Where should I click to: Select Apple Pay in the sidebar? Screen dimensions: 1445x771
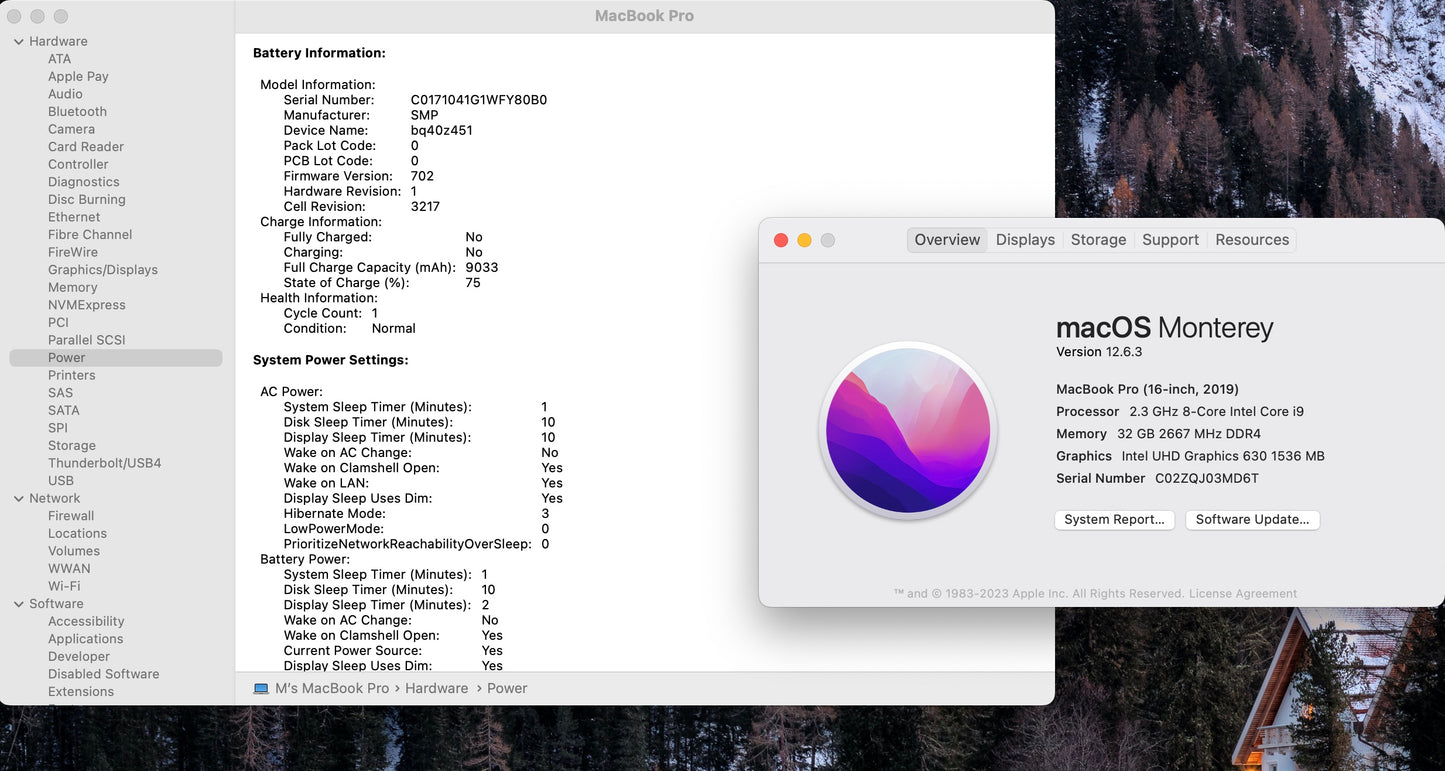78,76
